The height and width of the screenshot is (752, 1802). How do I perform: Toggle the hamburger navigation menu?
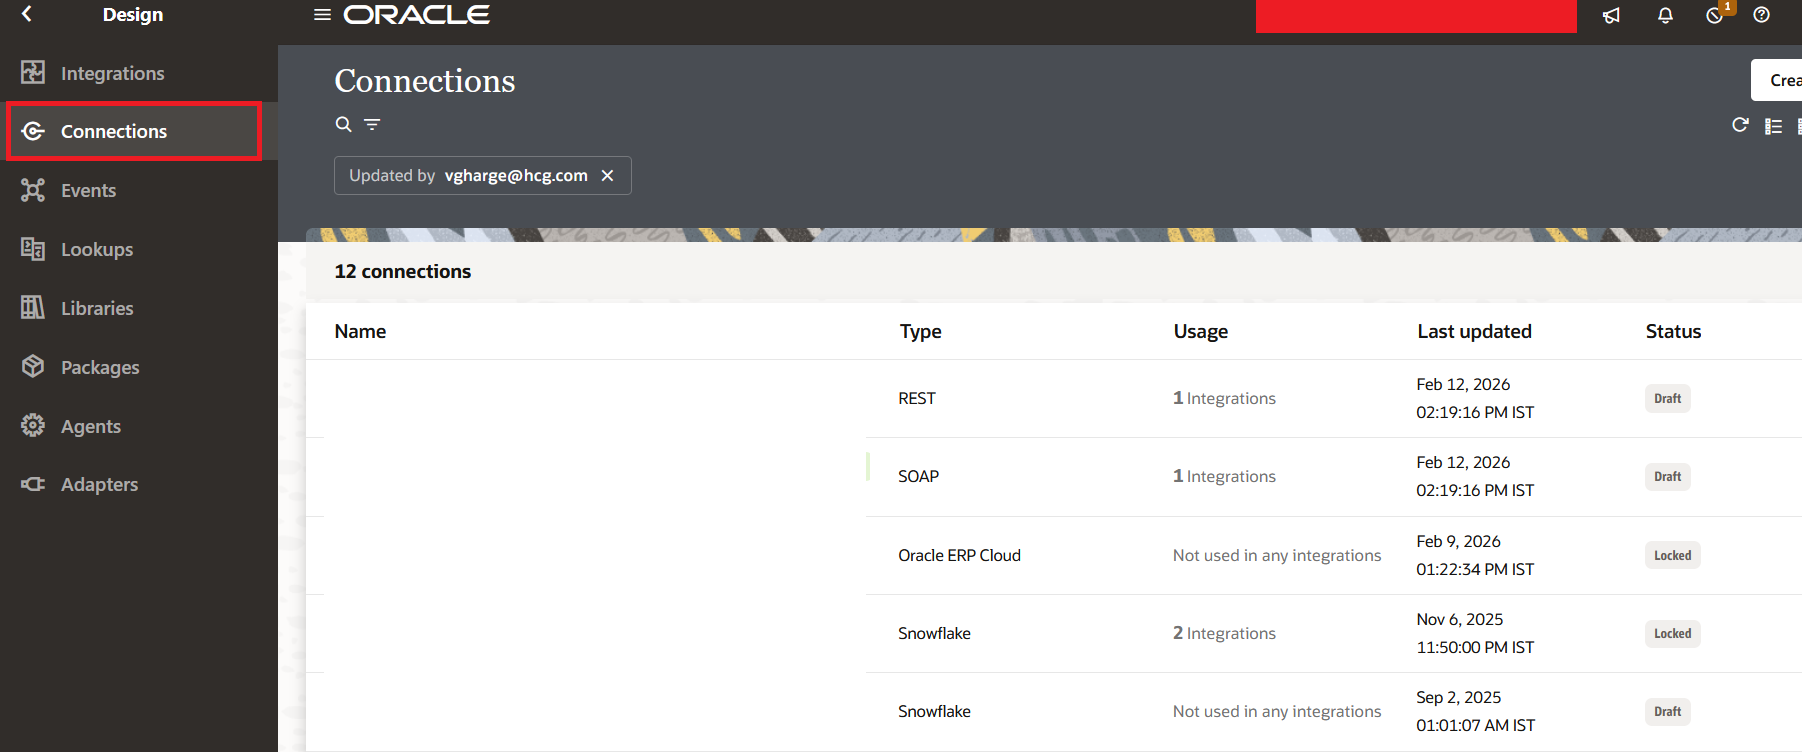click(322, 15)
